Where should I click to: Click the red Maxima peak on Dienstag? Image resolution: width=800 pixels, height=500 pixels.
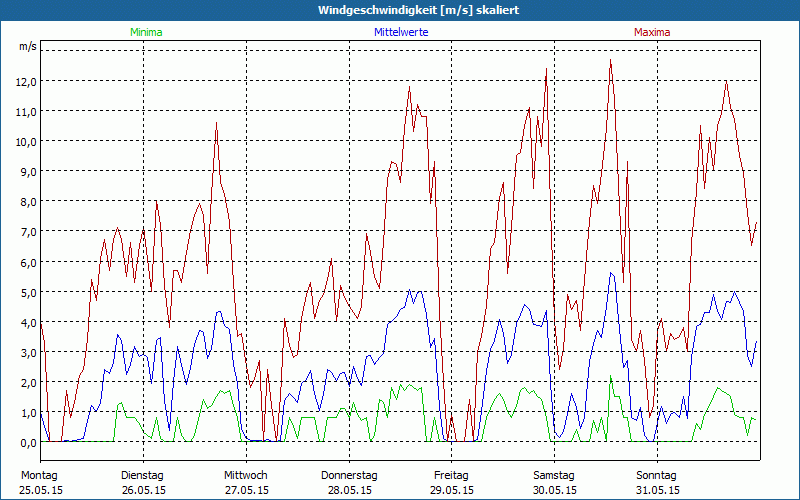(x=216, y=123)
